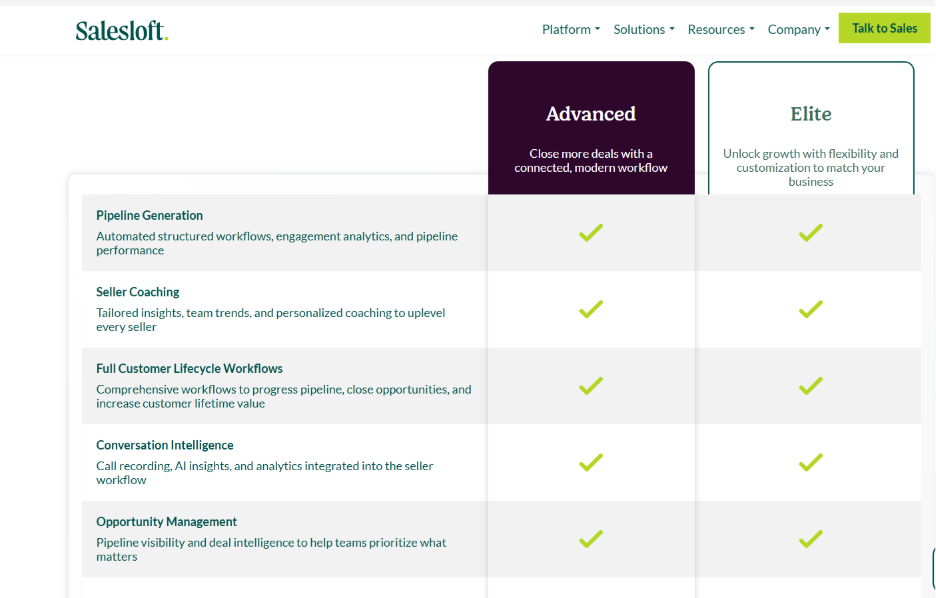Viewport: 936px width, 598px height.
Task: Click 'Tailored insights, team trends' description
Action: (270, 320)
